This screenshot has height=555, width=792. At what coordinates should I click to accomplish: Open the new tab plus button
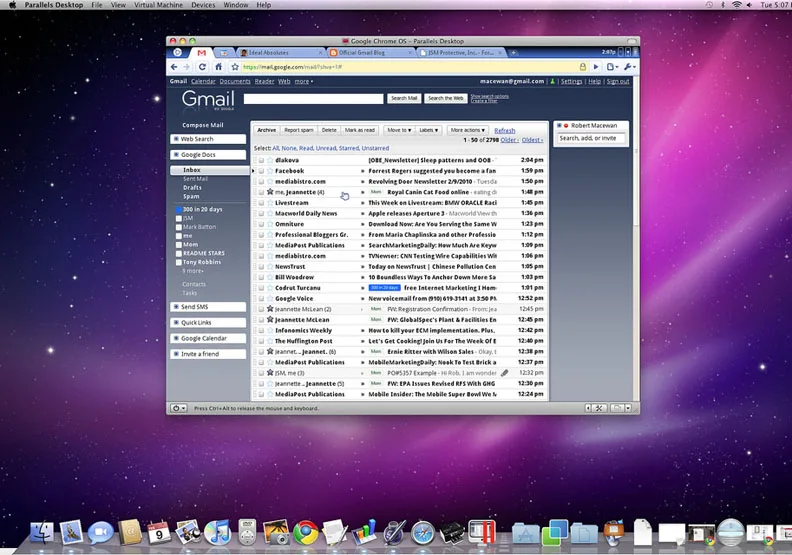(513, 53)
